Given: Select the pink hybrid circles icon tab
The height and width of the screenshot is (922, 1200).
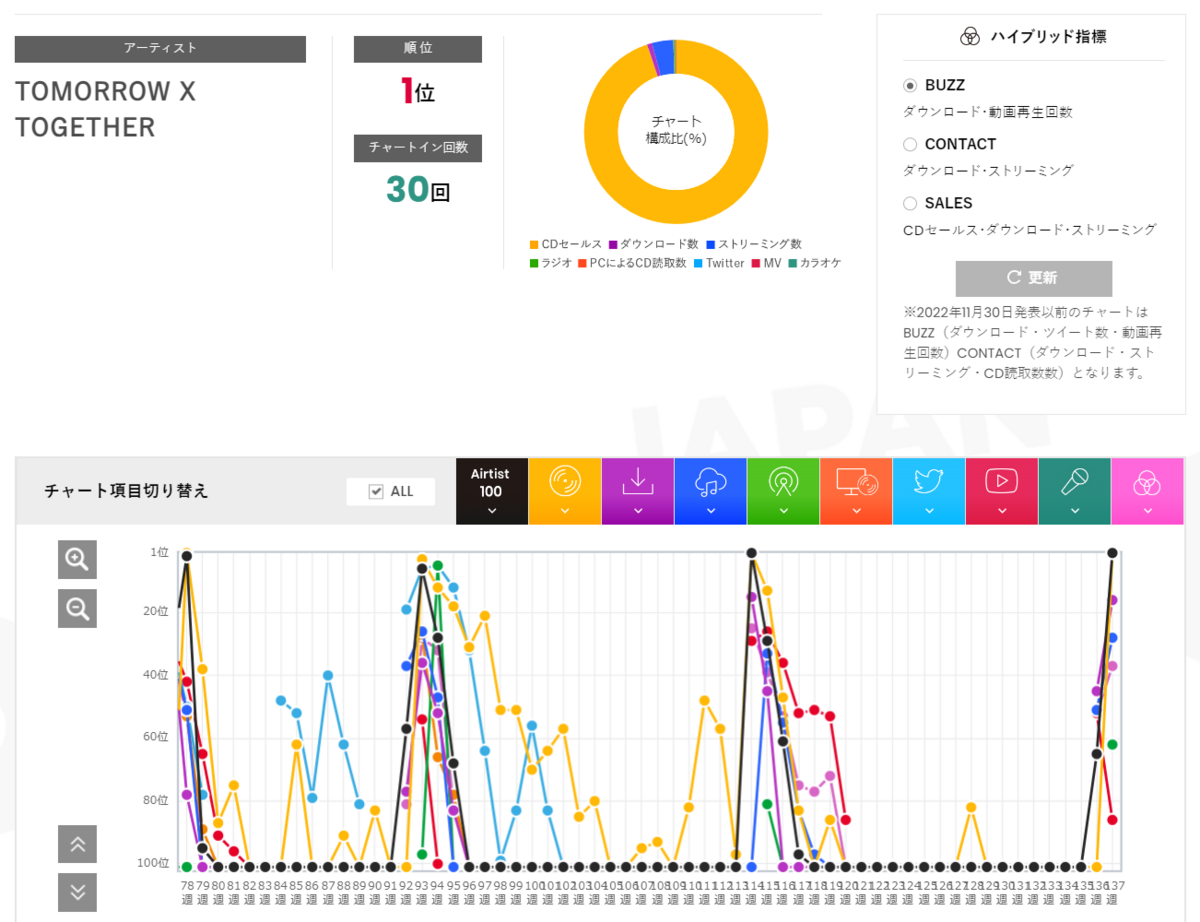Looking at the screenshot, I should (x=1147, y=491).
